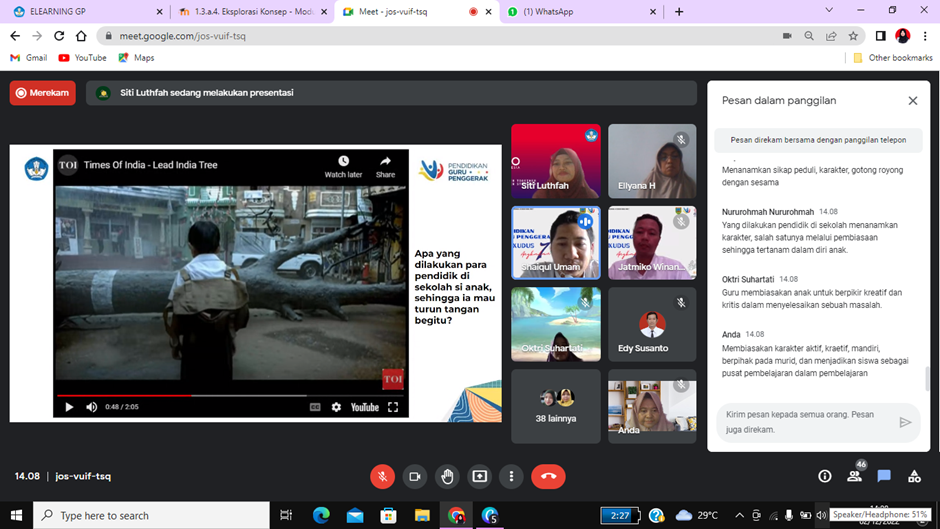Click the Merekam recording indicator
The height and width of the screenshot is (529, 940).
tap(43, 93)
